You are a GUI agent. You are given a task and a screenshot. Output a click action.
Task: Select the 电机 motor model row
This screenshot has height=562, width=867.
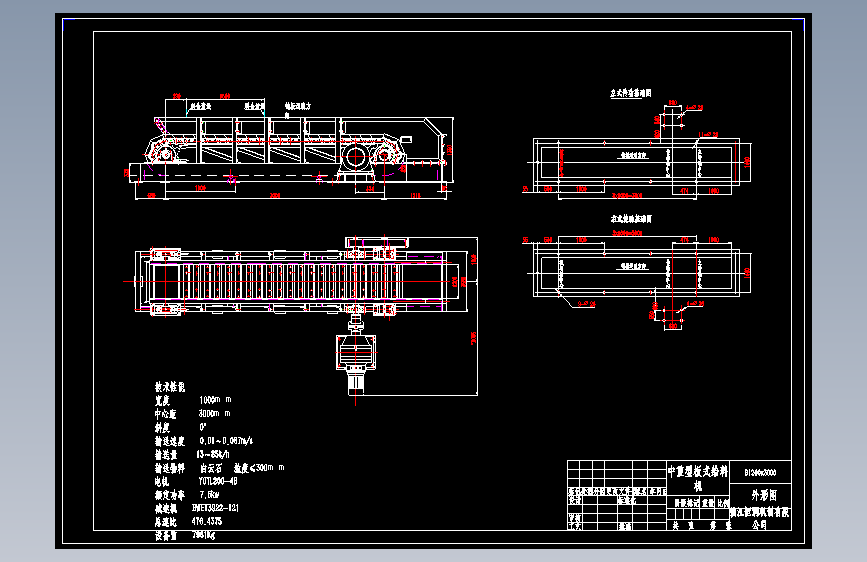click(x=196, y=481)
